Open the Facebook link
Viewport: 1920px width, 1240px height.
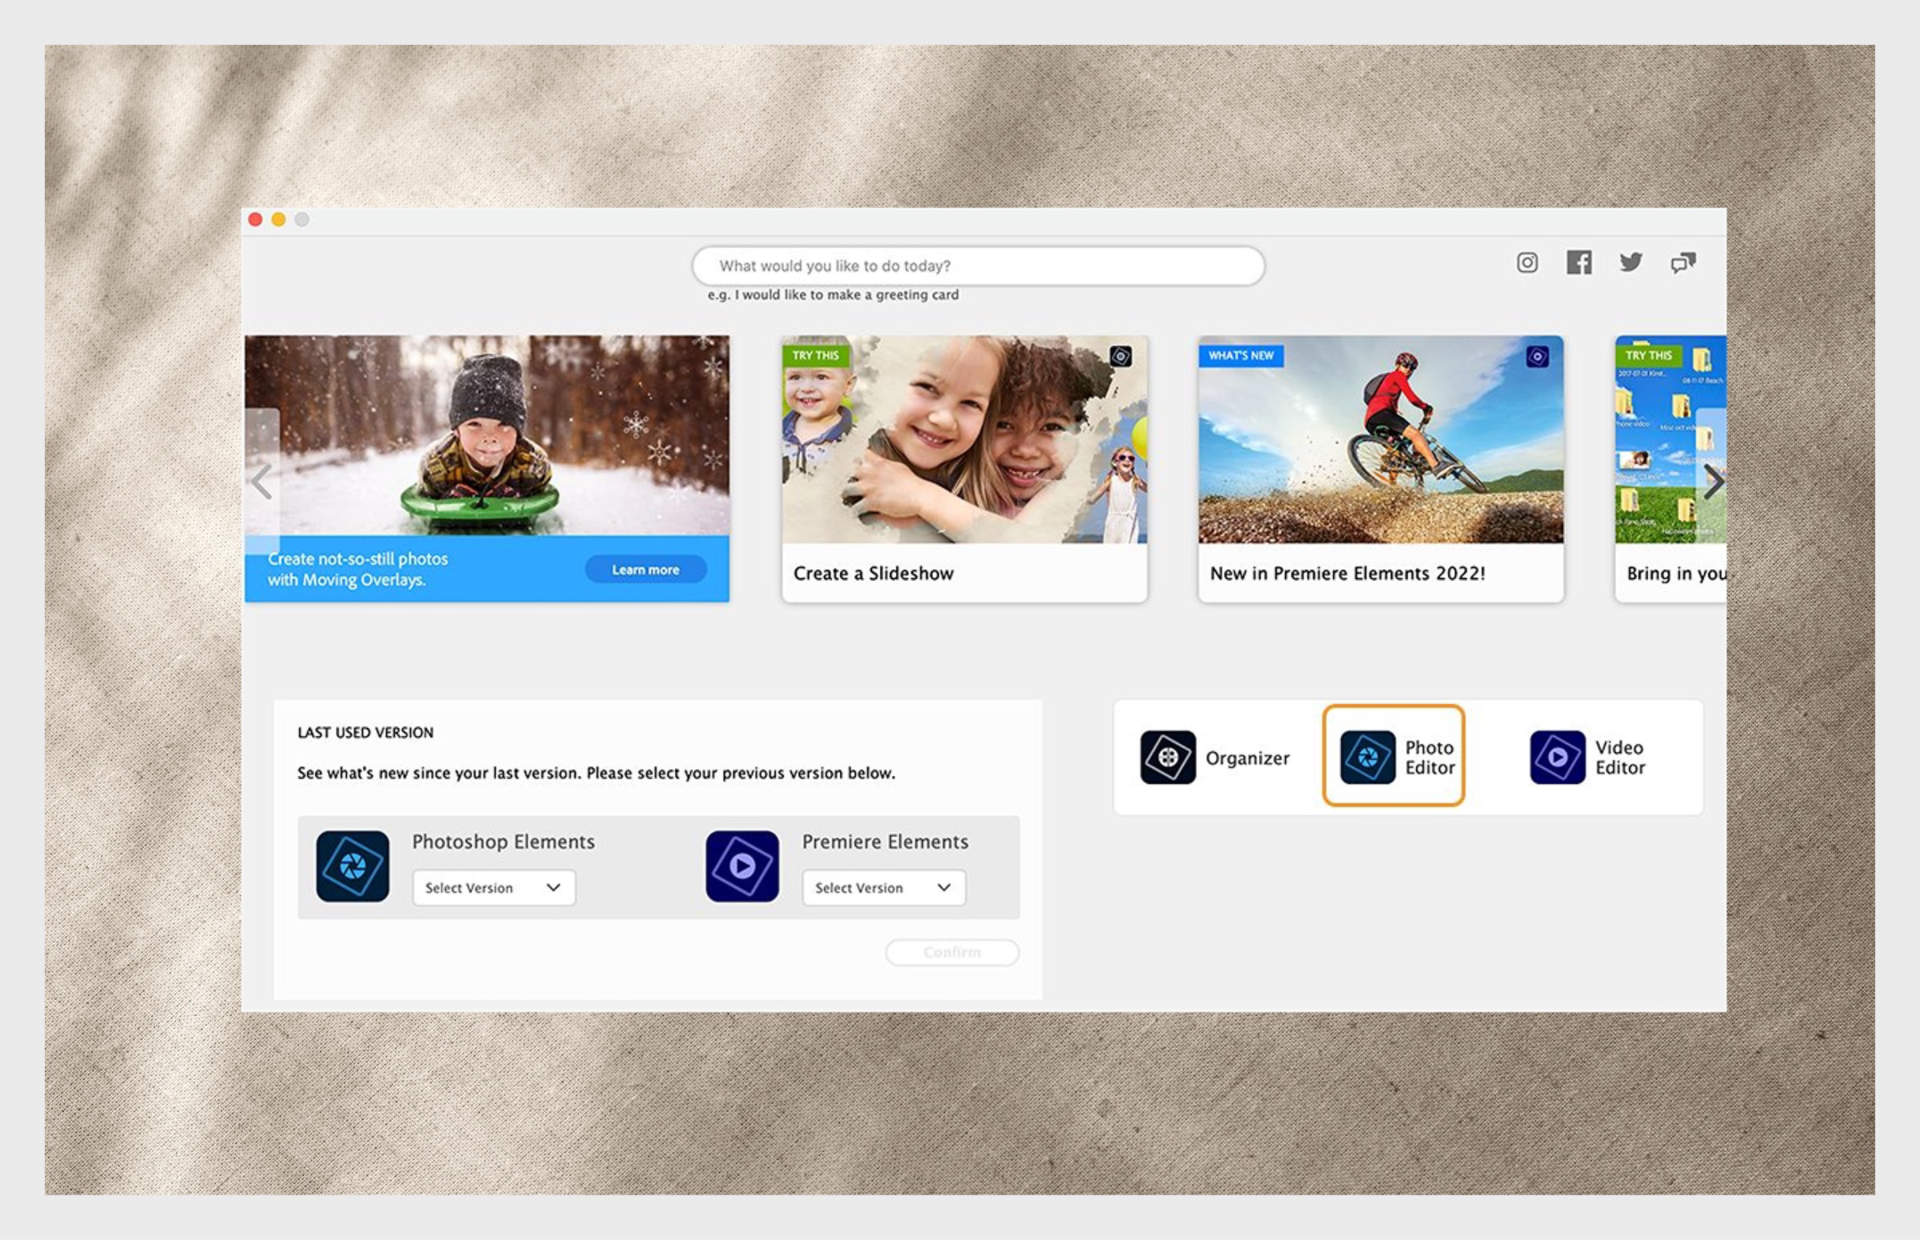[x=1579, y=262]
